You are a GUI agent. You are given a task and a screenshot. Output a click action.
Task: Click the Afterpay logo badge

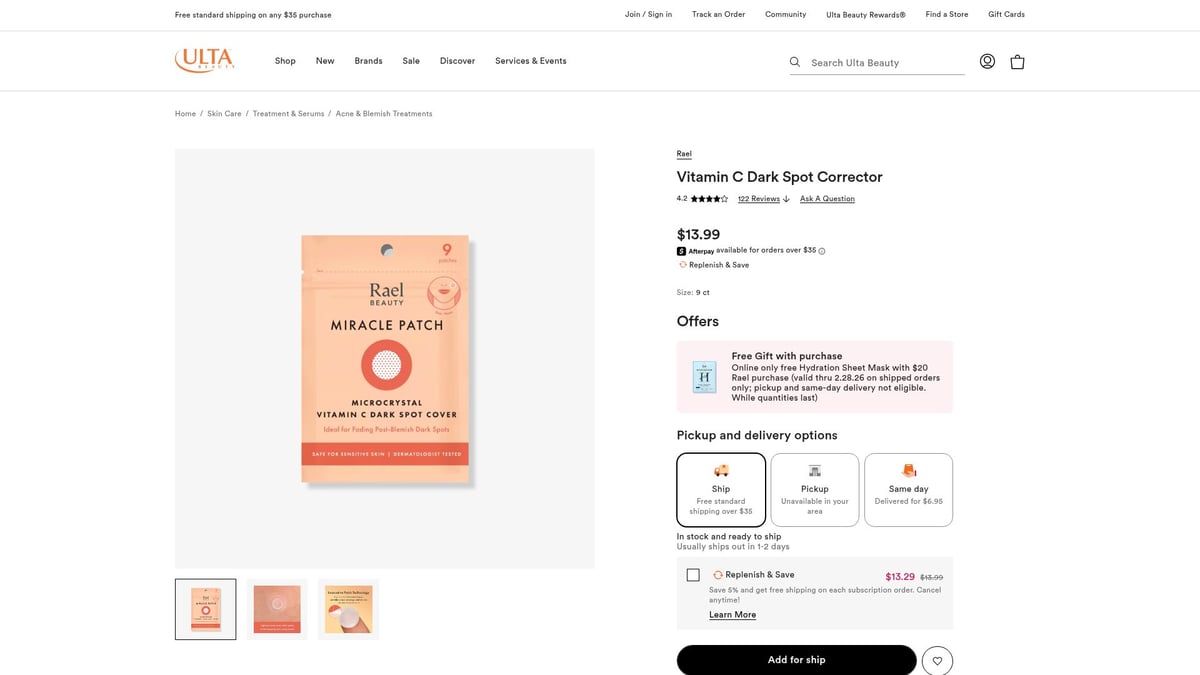(x=681, y=250)
